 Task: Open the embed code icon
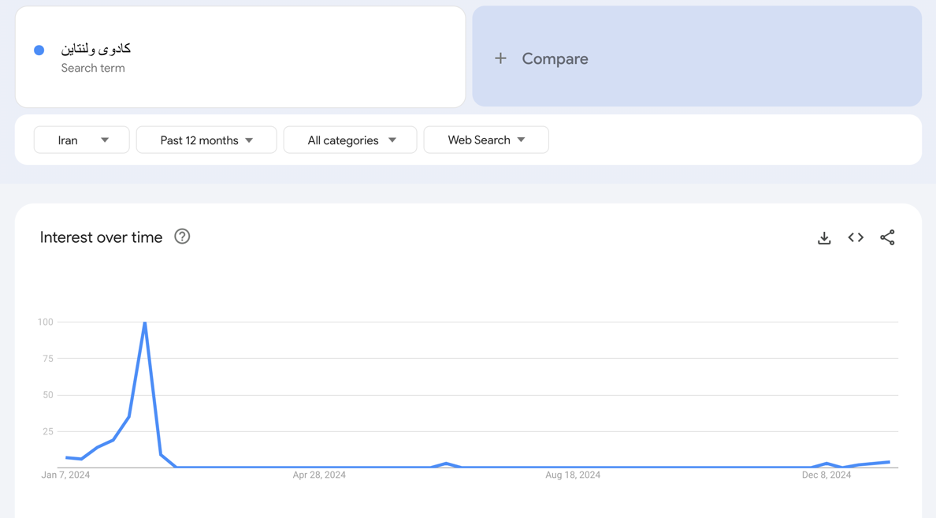point(856,238)
